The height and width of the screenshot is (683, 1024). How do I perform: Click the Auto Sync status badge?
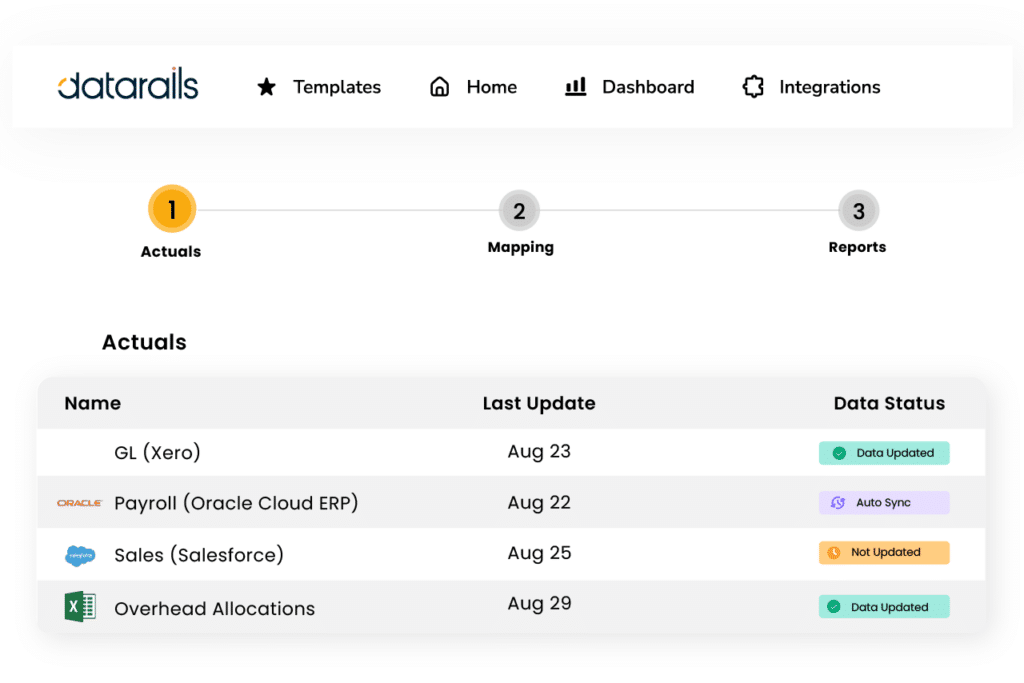(x=884, y=503)
